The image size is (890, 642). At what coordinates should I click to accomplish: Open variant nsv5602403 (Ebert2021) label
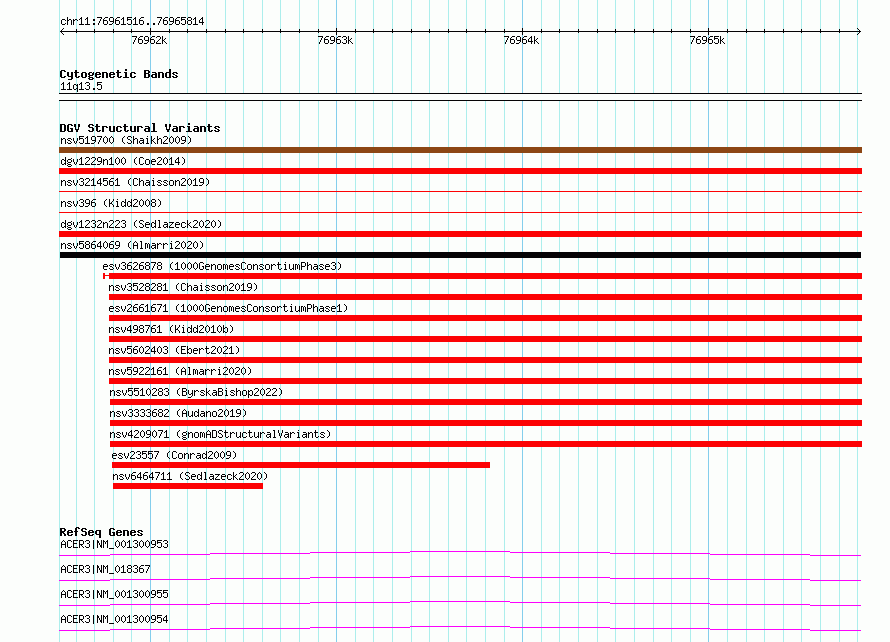point(174,350)
